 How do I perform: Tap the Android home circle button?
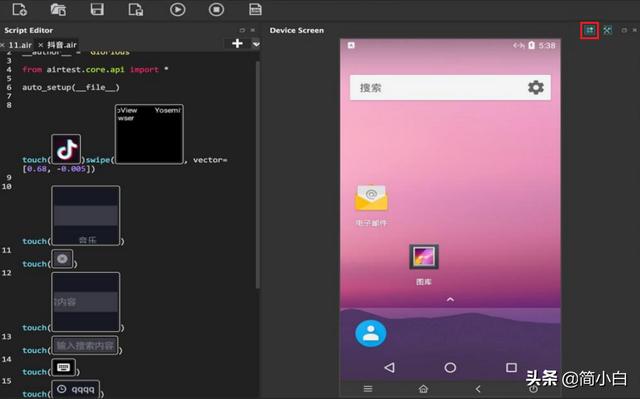pyautogui.click(x=450, y=368)
